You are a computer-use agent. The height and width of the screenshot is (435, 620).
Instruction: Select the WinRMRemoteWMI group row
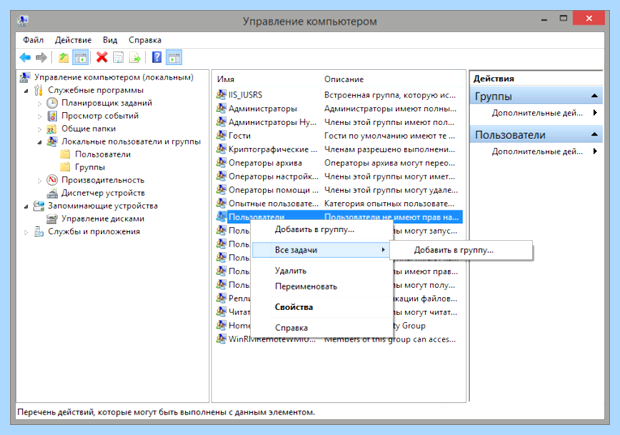coord(339,339)
